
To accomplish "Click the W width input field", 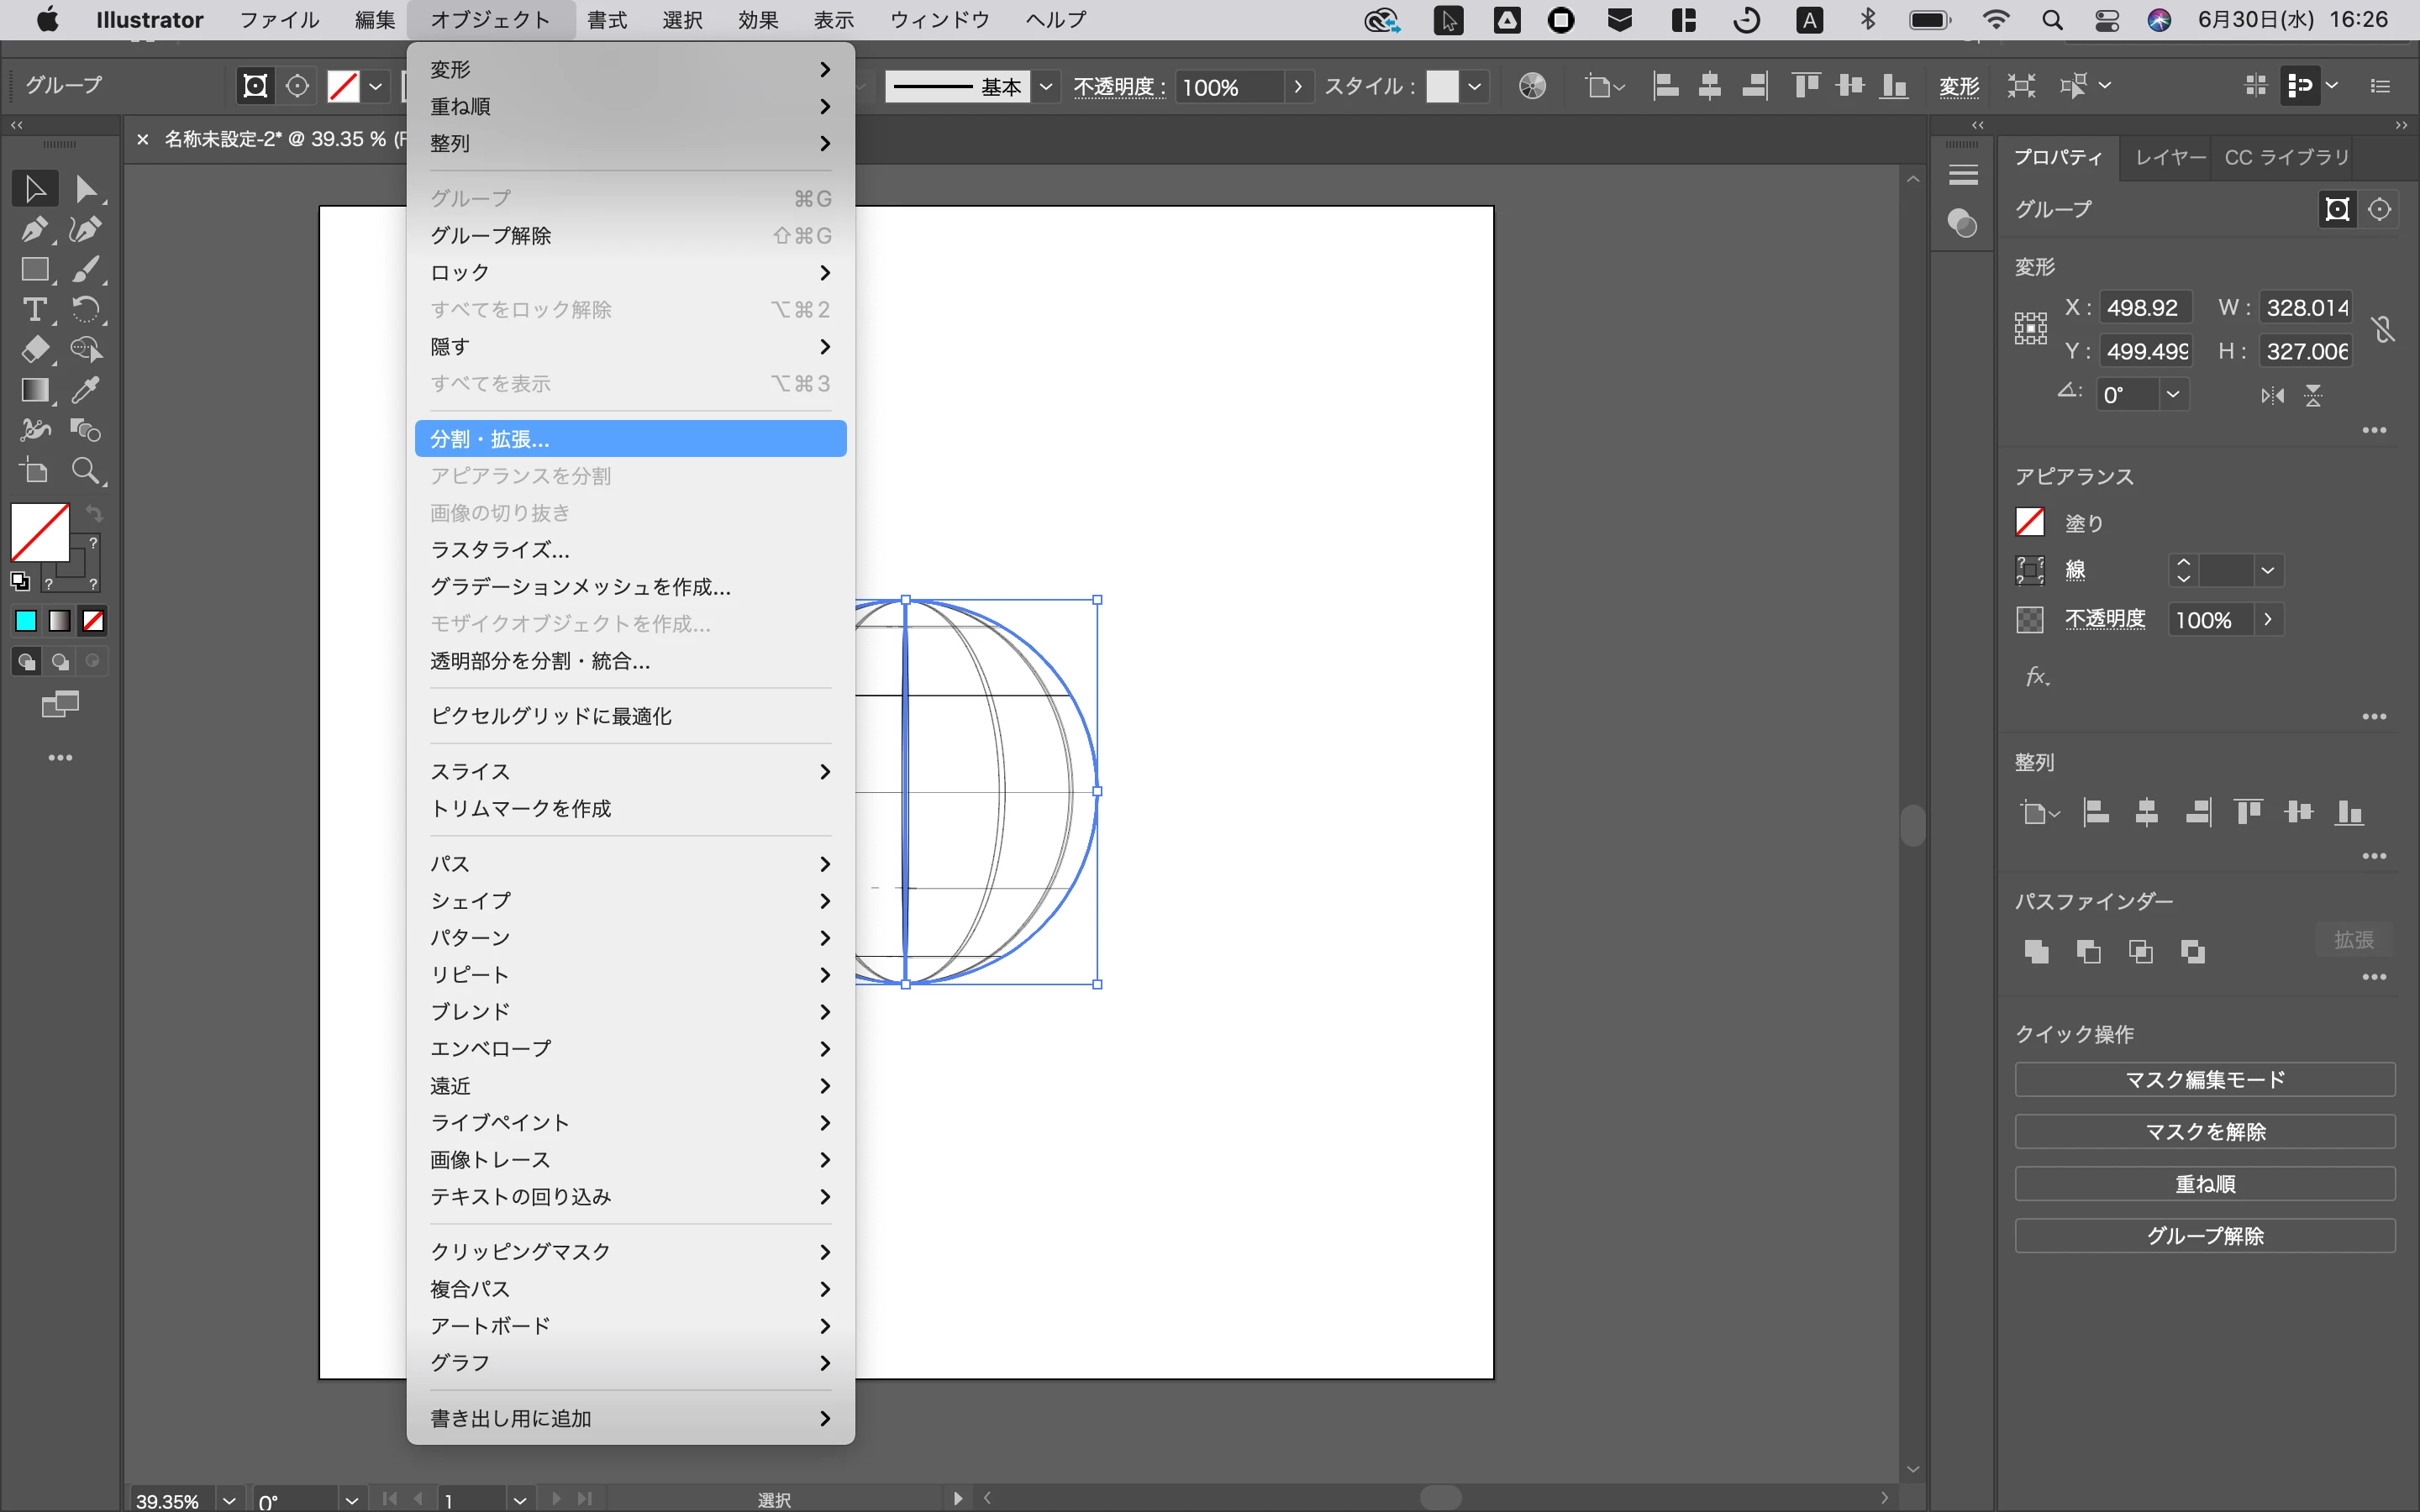I will click(2306, 307).
